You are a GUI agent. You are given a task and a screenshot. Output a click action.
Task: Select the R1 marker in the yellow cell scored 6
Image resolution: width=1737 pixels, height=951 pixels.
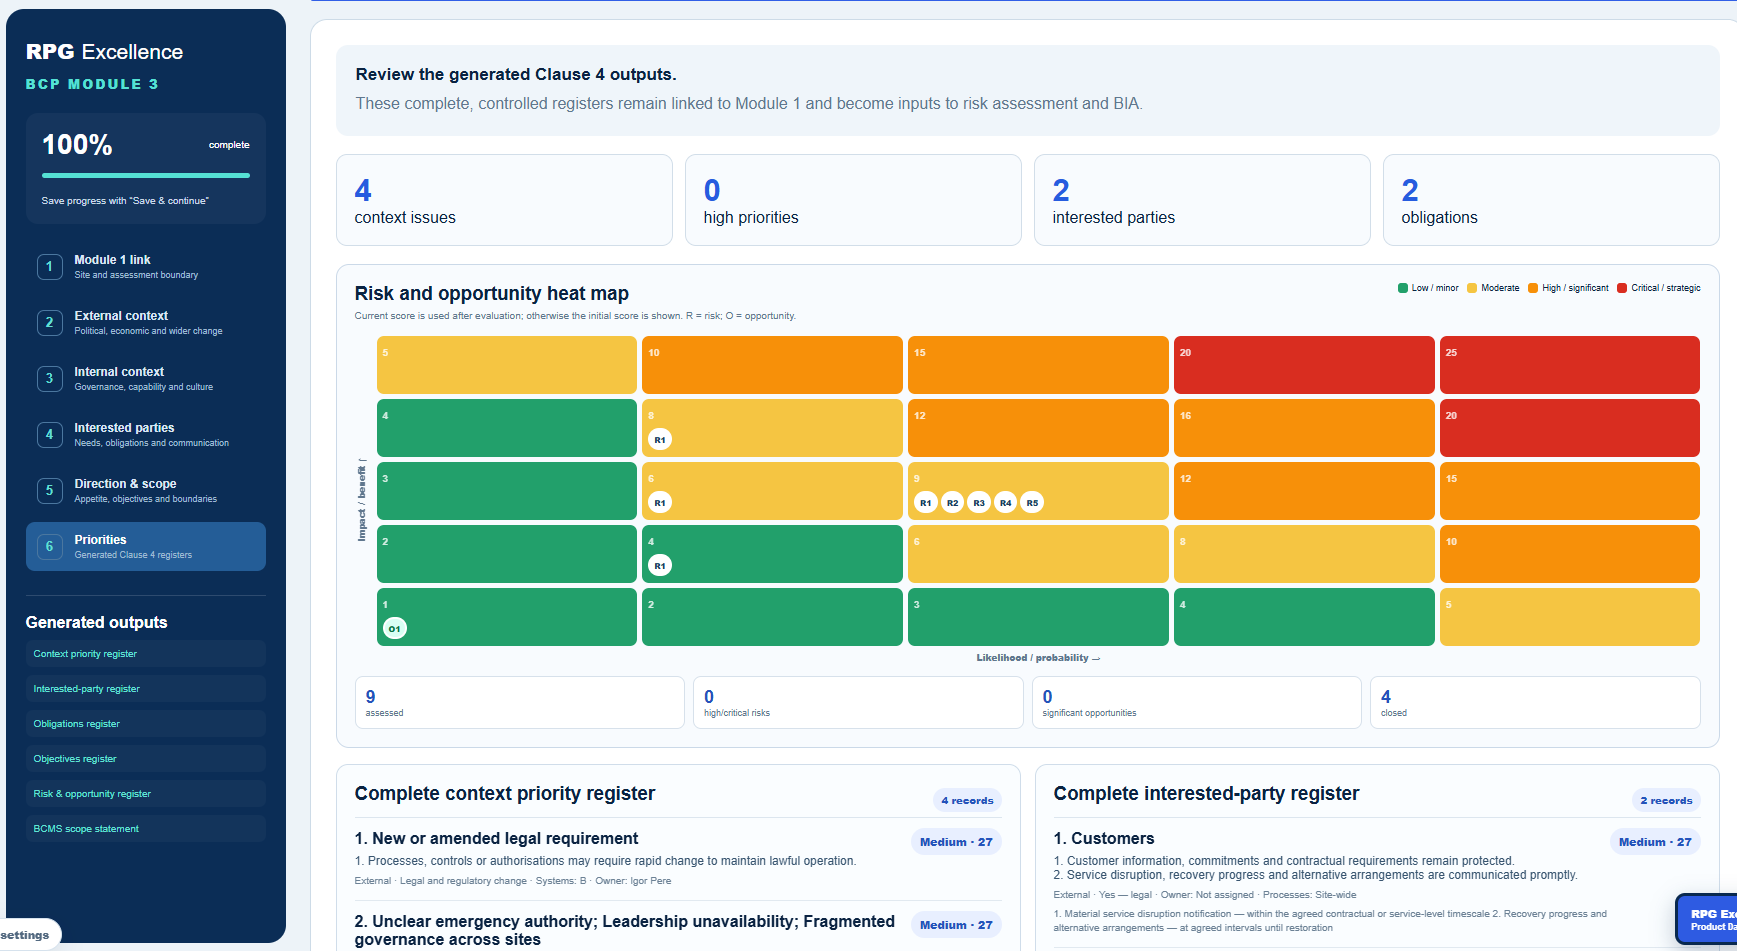tap(660, 502)
